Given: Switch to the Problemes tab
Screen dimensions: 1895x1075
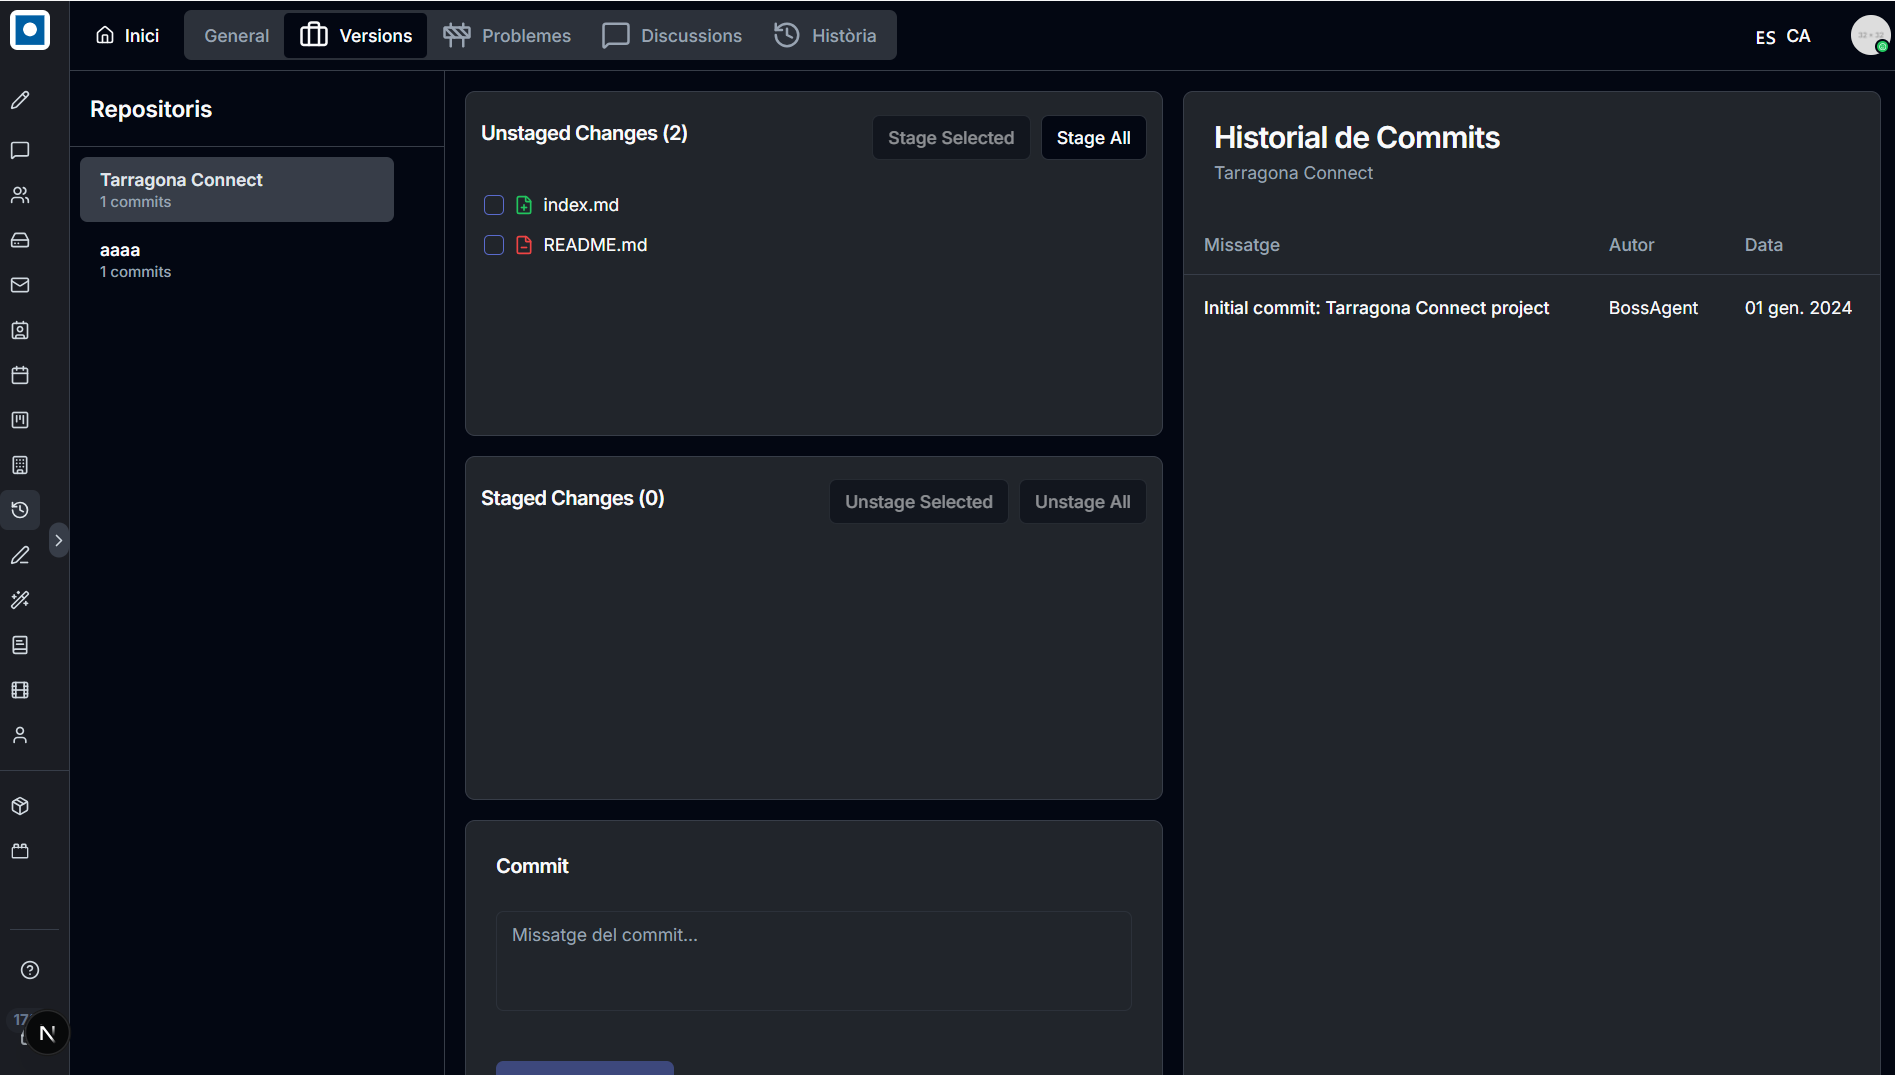Looking at the screenshot, I should tap(507, 35).
